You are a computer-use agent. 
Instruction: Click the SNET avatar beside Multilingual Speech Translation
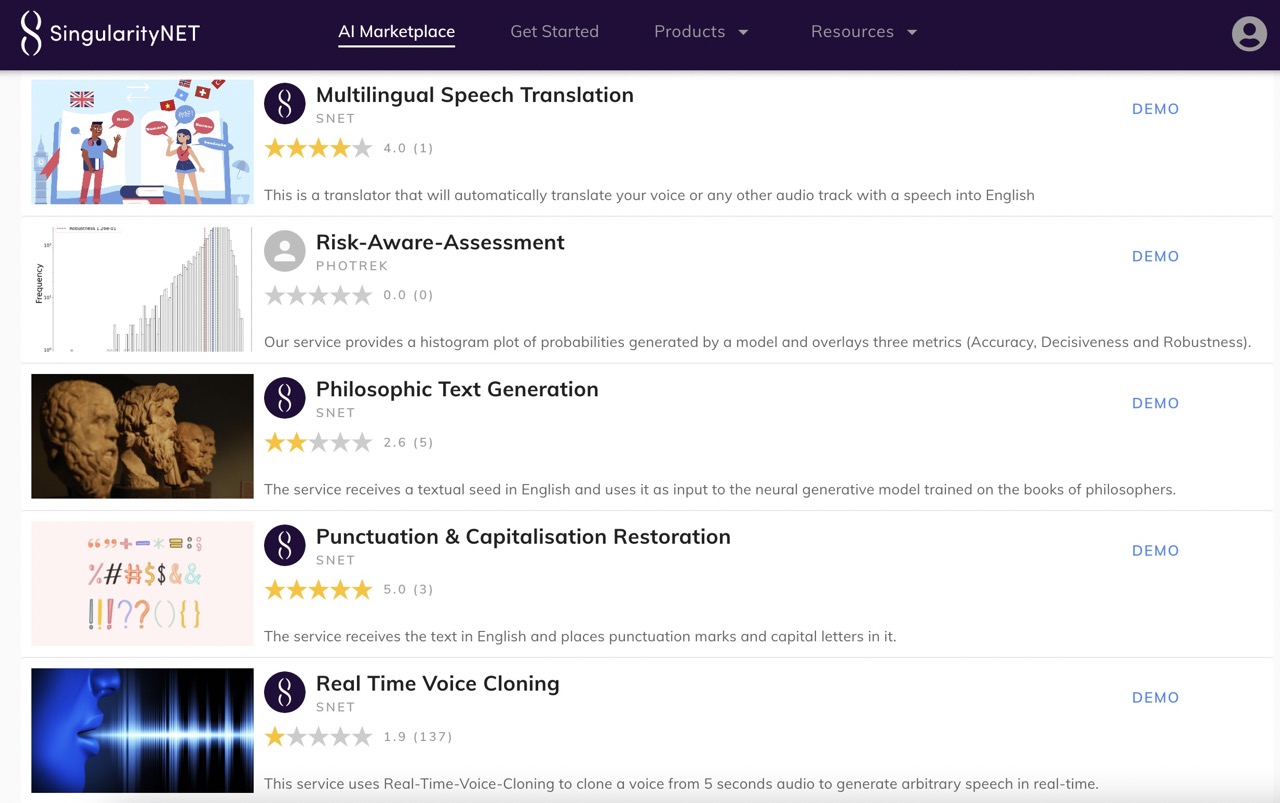[285, 103]
